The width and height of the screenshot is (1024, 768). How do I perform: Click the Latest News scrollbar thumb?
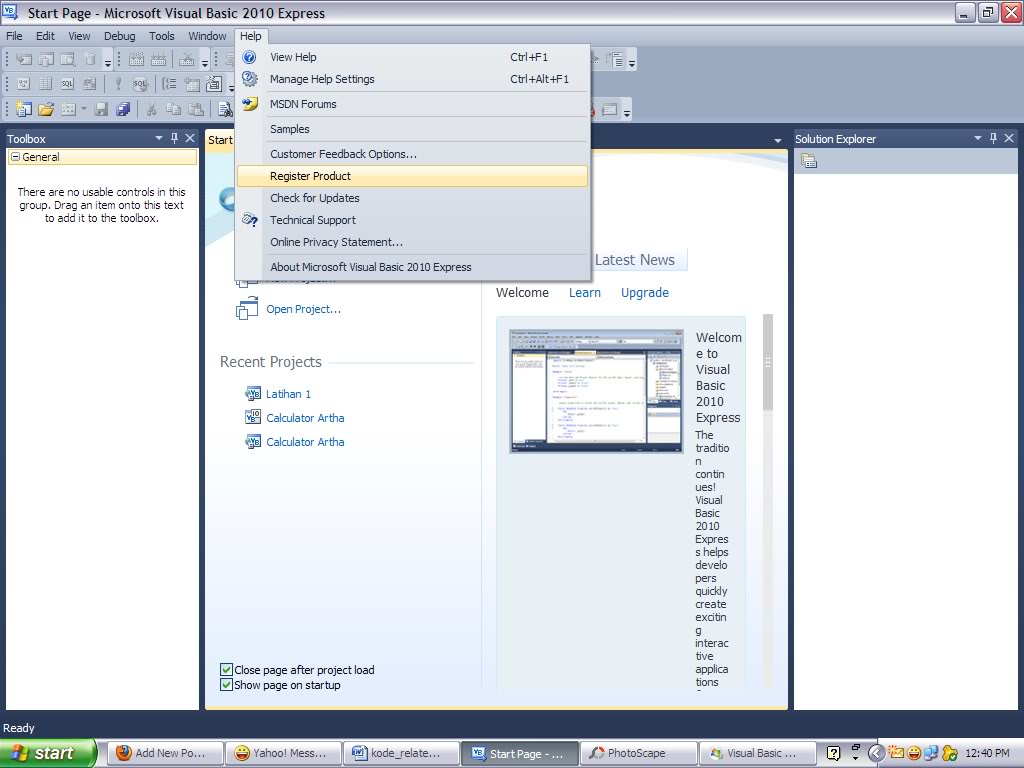[x=768, y=362]
